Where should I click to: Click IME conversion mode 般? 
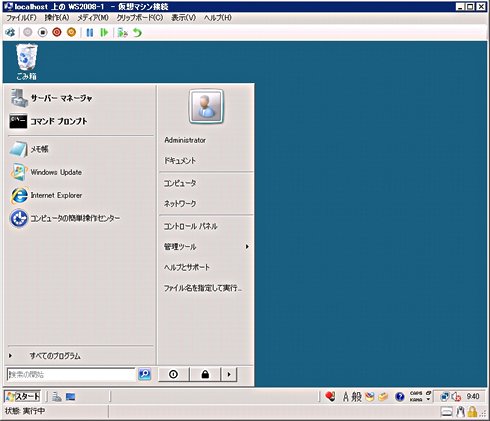pyautogui.click(x=356, y=397)
